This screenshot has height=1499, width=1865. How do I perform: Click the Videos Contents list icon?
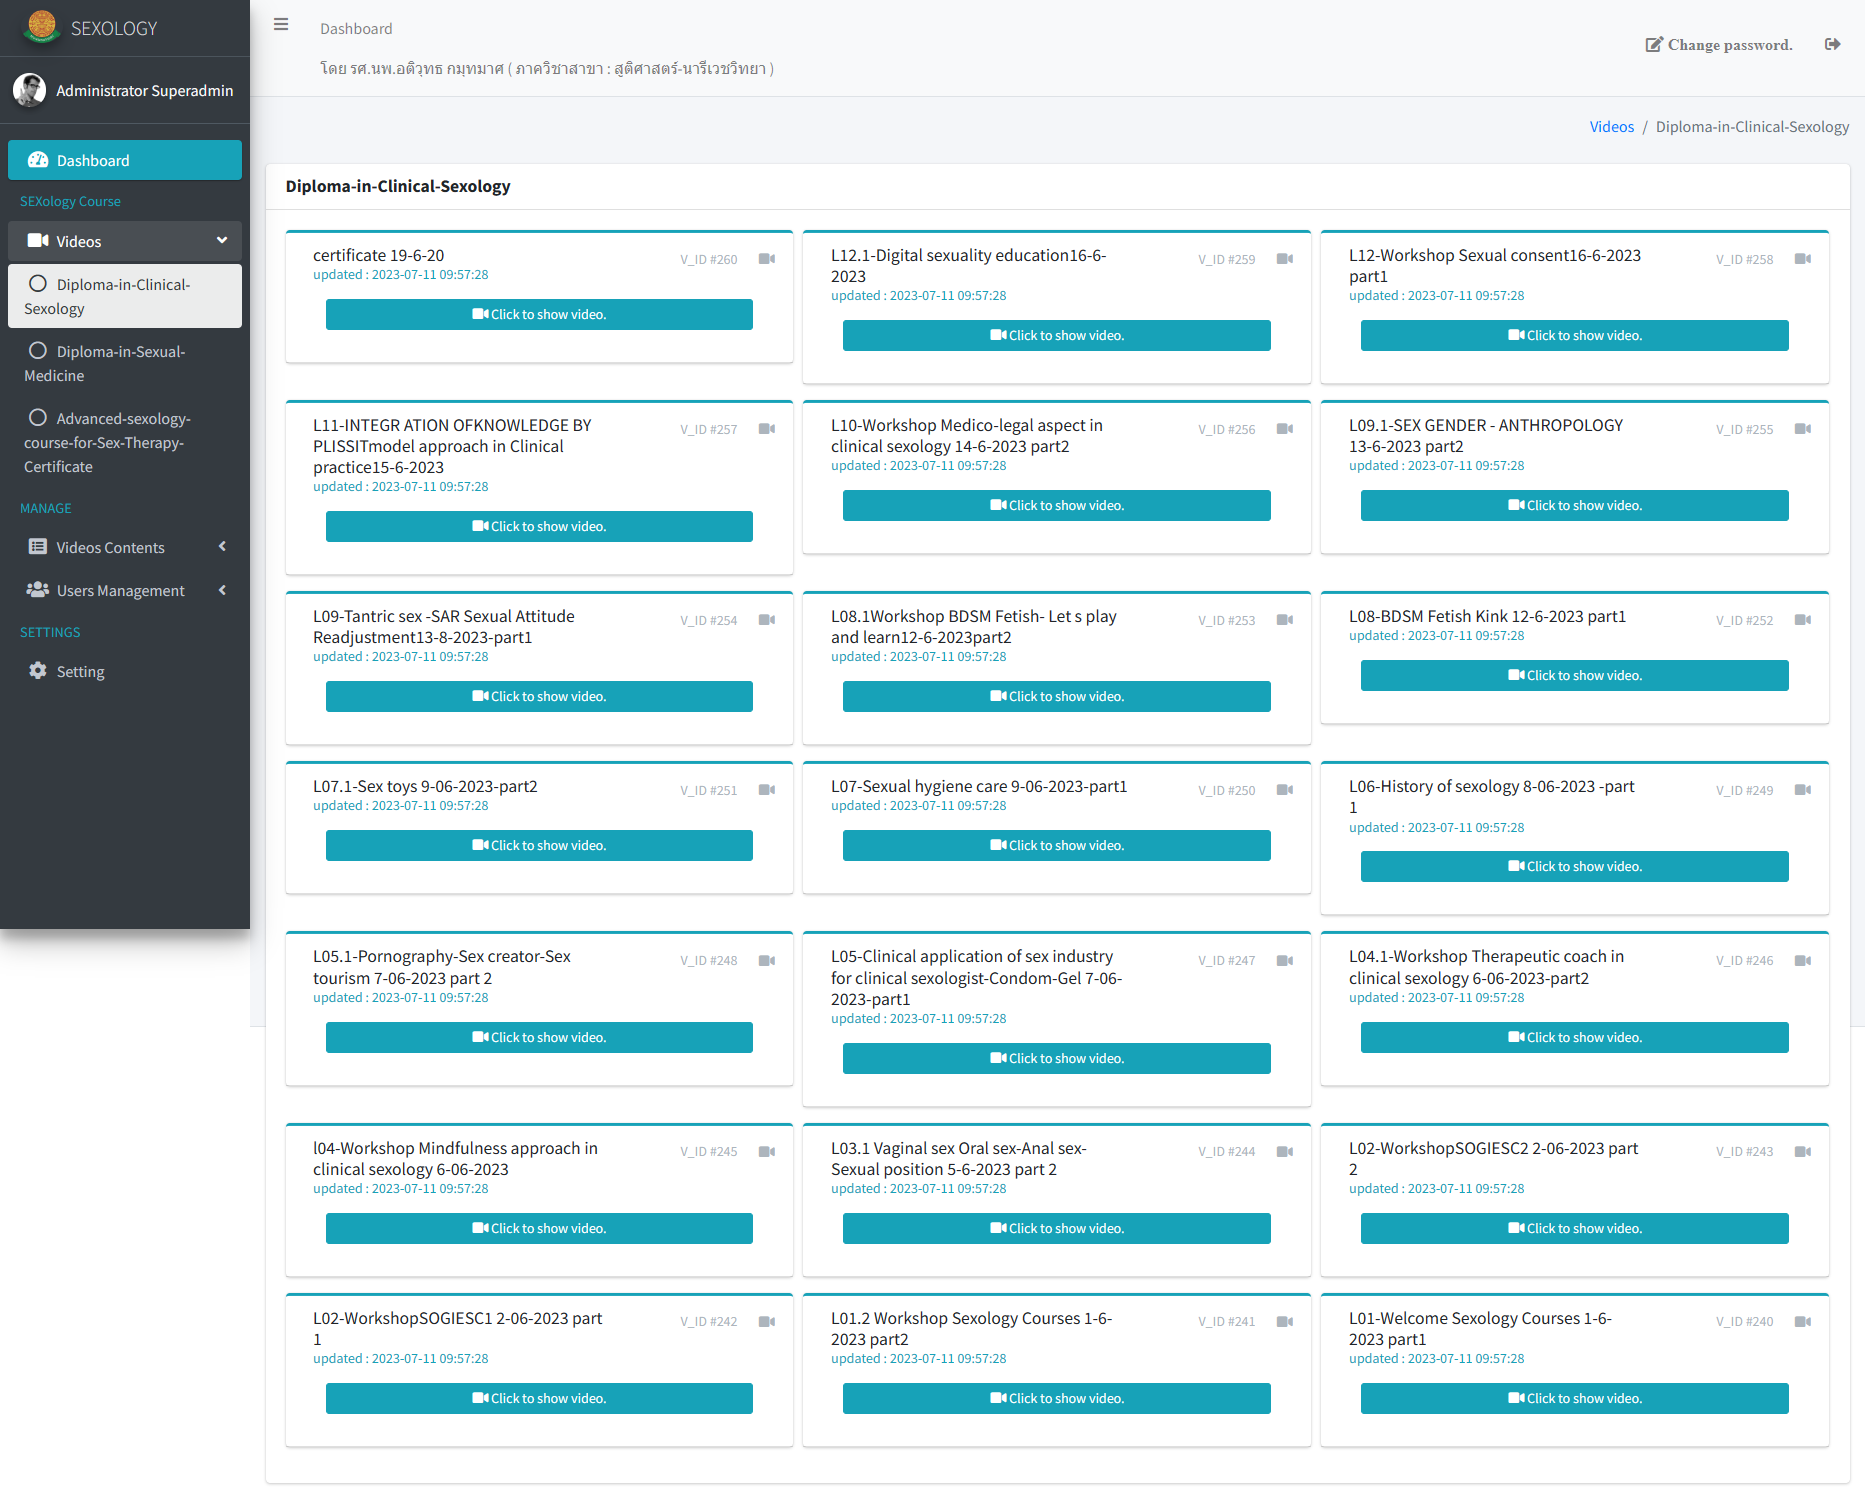point(38,547)
